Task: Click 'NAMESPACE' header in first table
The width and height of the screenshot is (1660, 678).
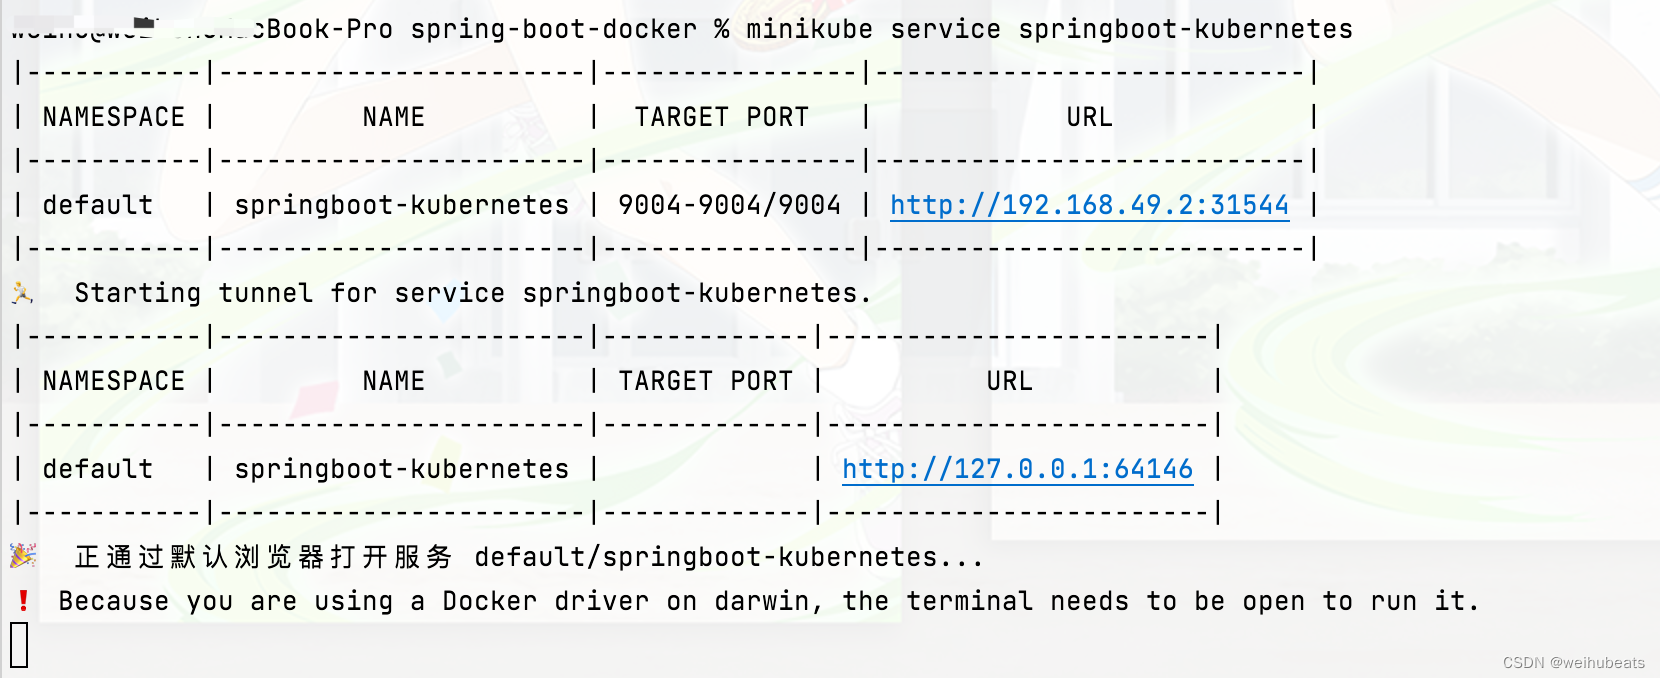Action: 113,117
